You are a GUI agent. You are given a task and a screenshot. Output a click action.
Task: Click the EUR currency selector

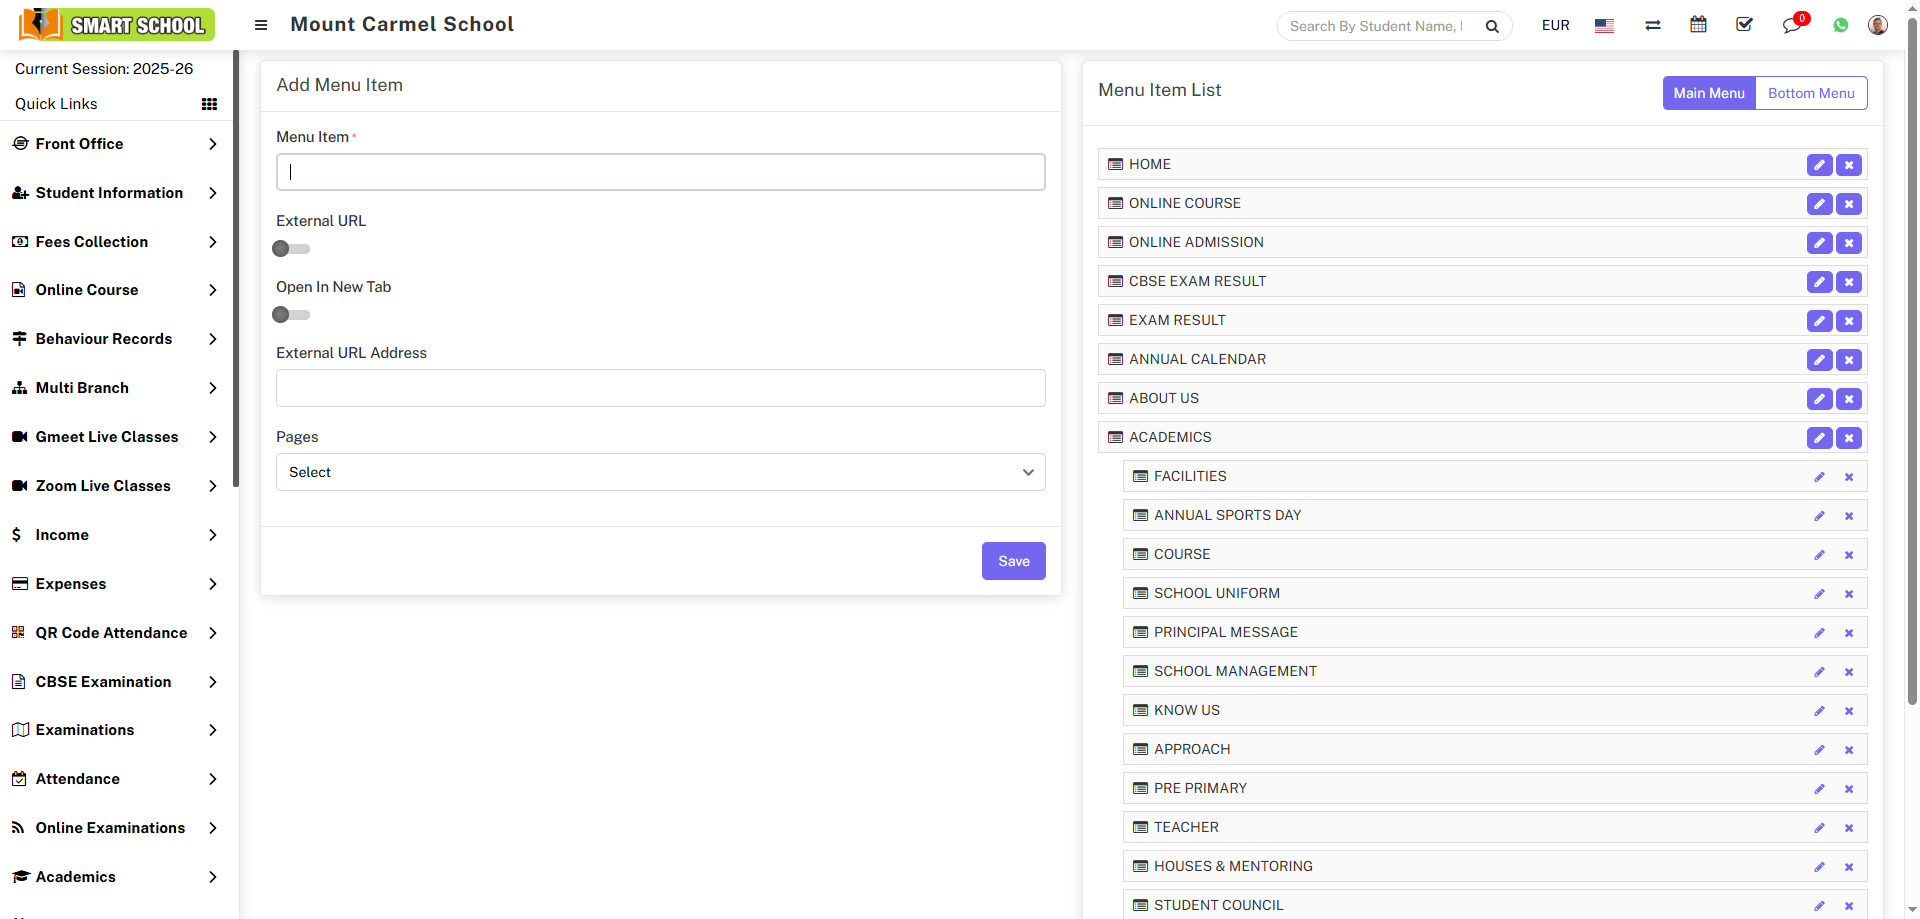pyautogui.click(x=1555, y=25)
